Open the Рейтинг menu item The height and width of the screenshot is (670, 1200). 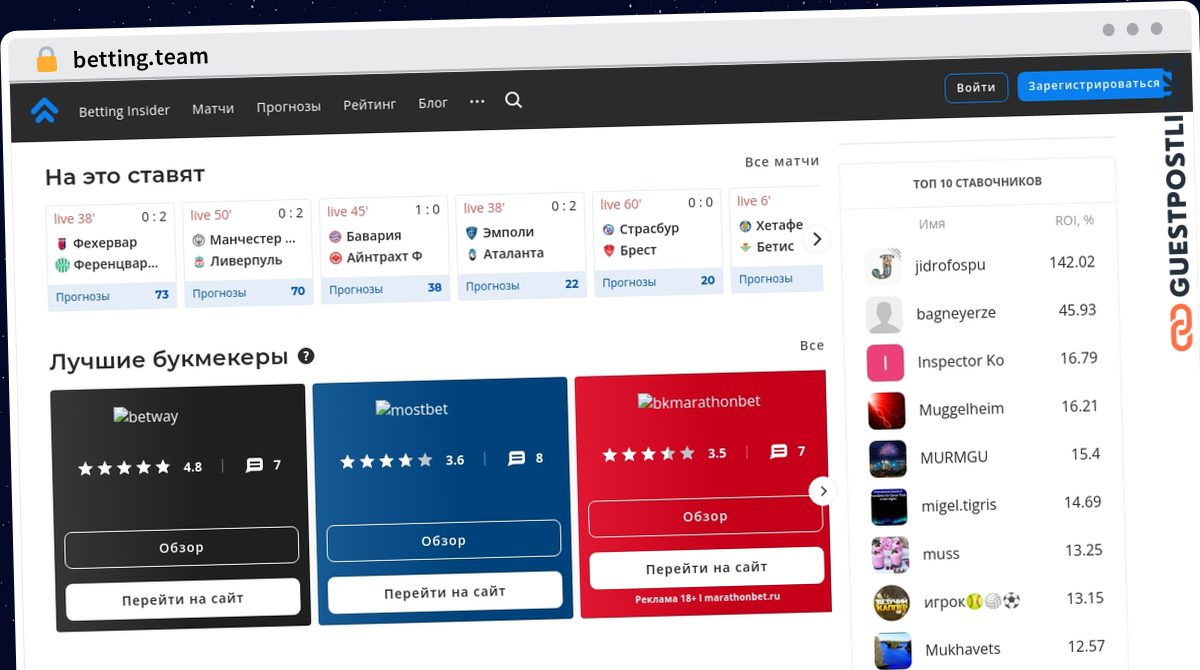pyautogui.click(x=370, y=104)
